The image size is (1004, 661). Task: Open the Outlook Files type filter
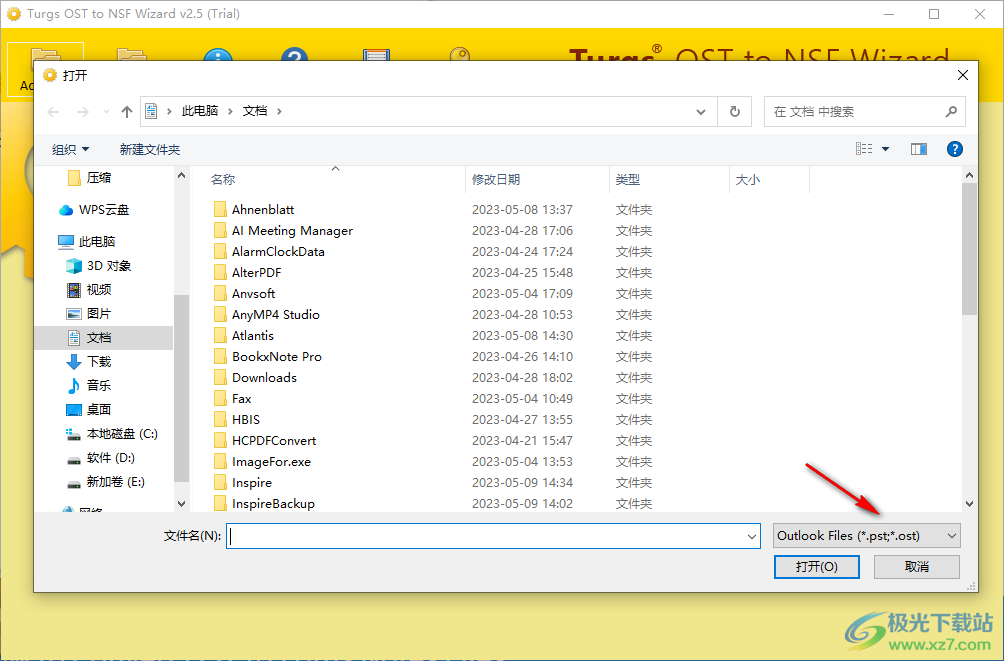coord(866,536)
